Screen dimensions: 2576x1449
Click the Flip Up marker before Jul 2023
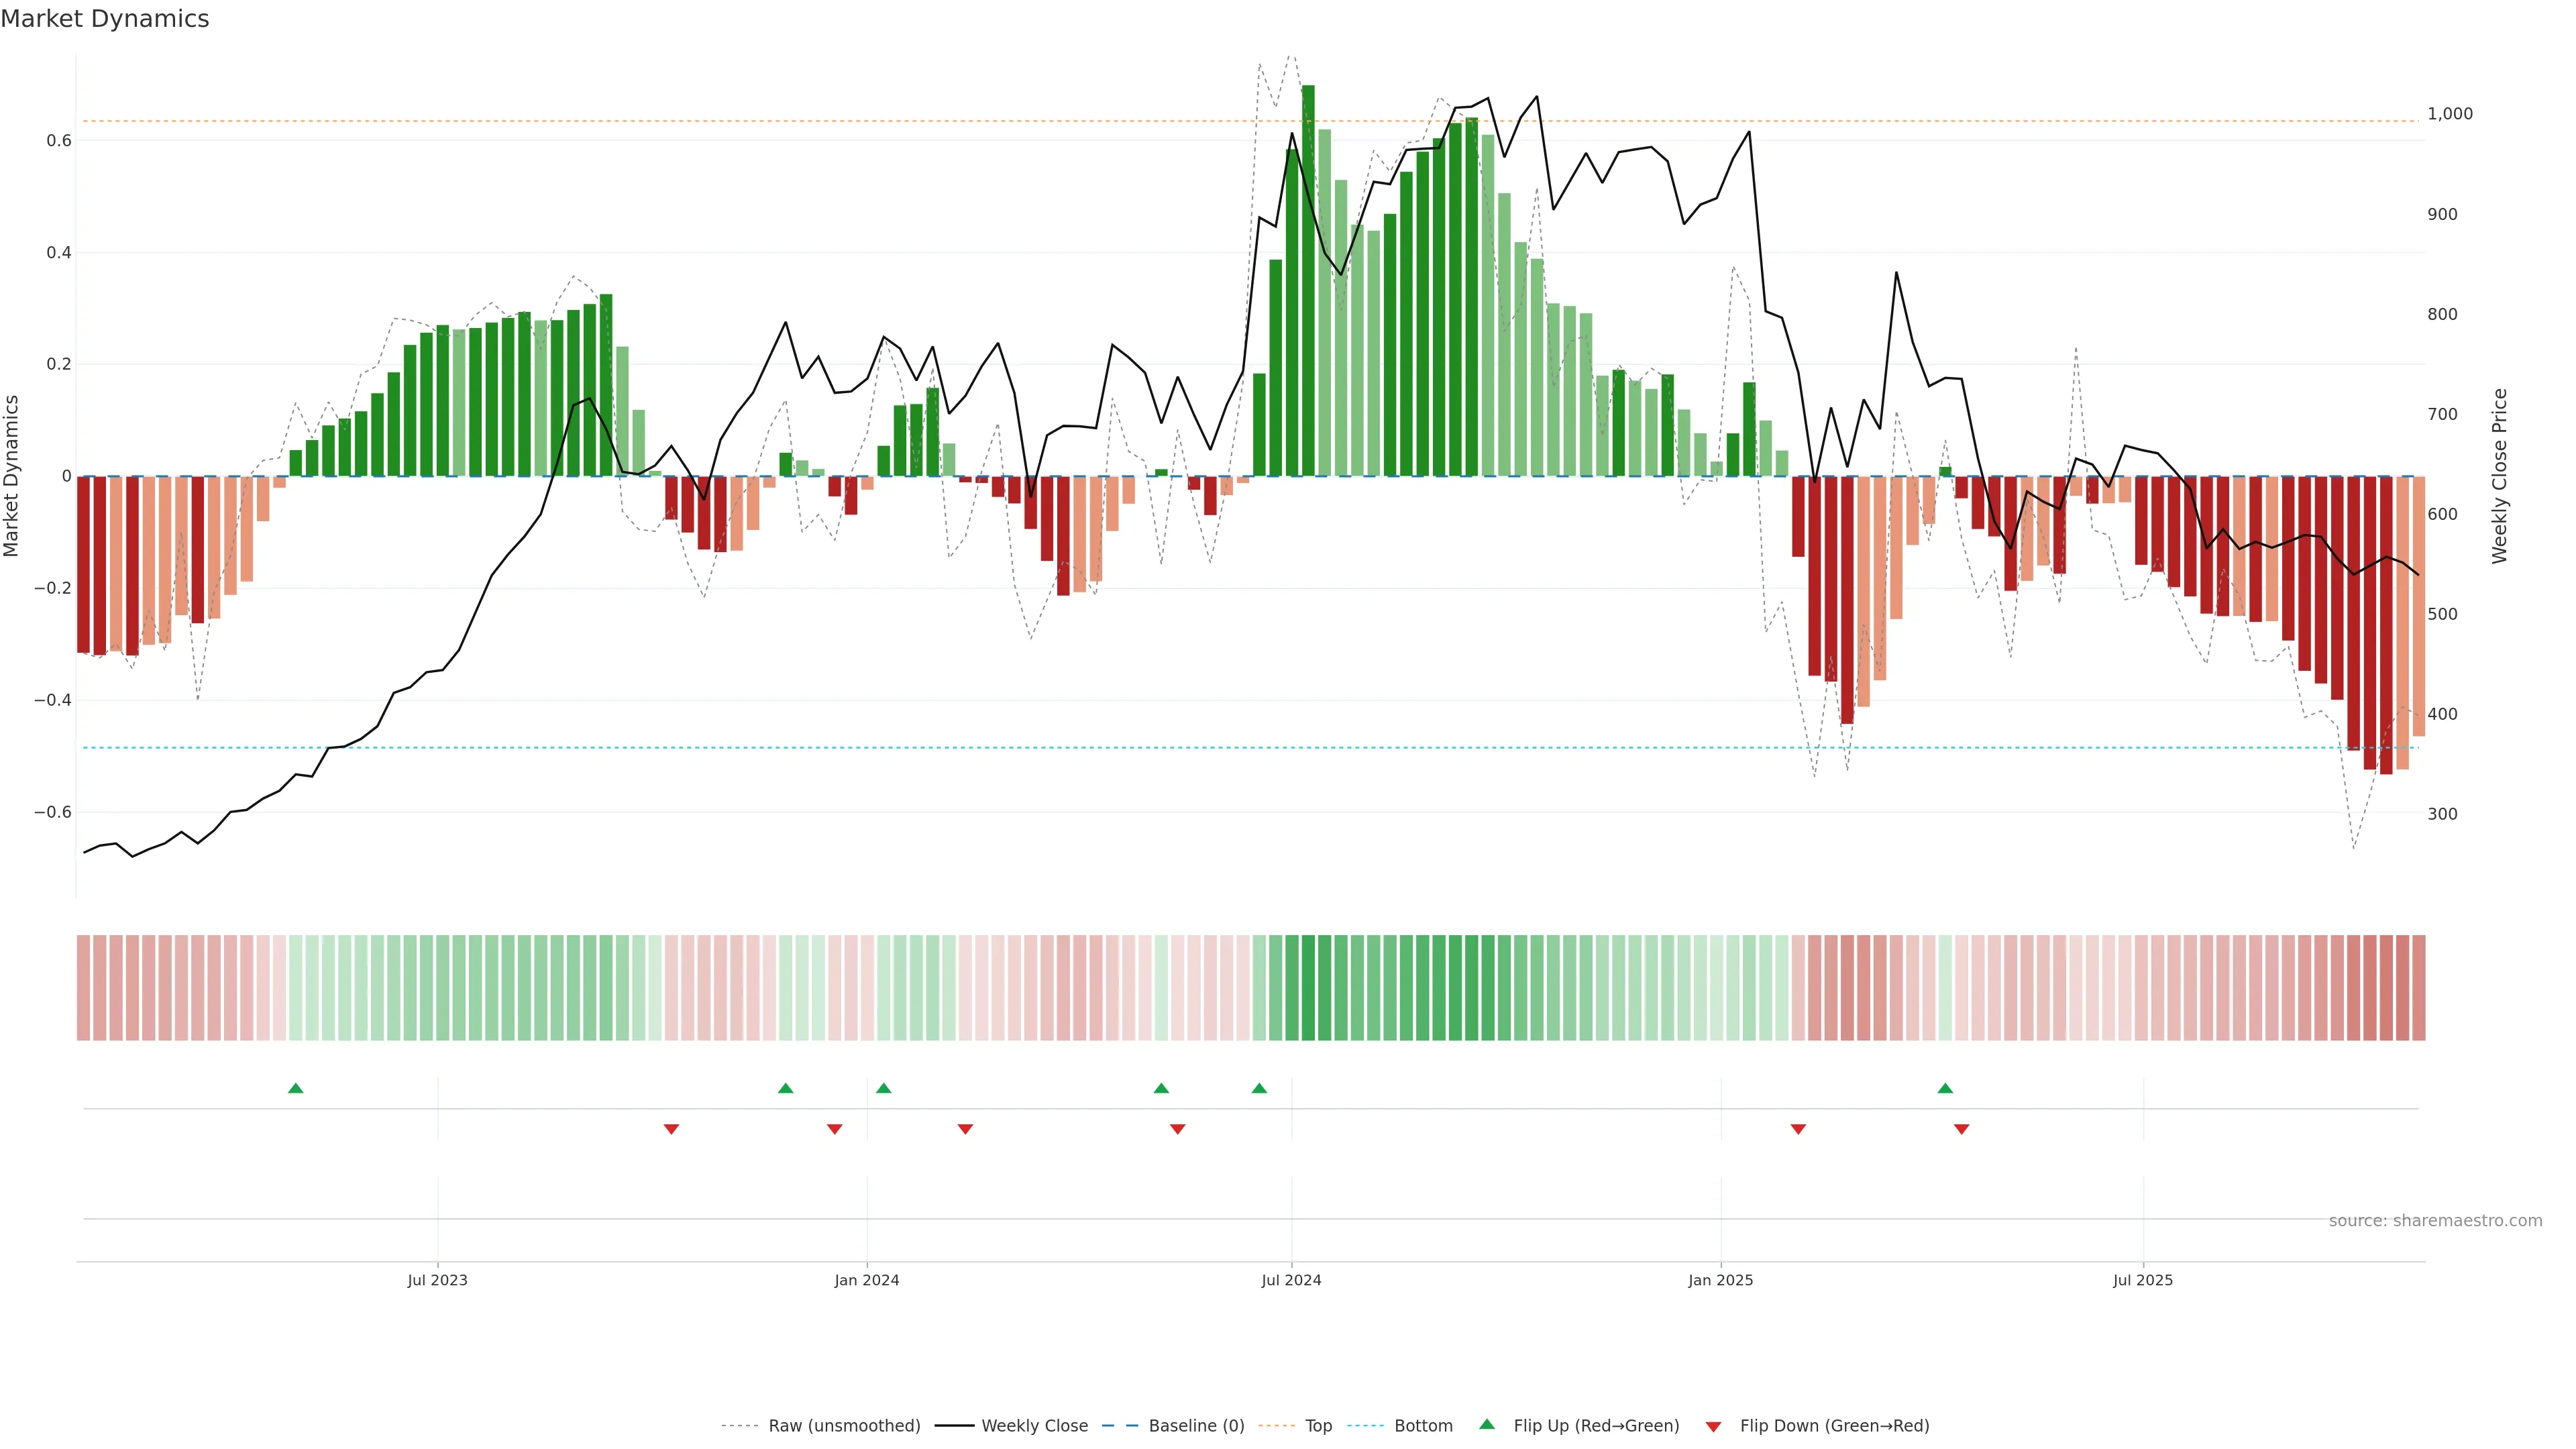tap(295, 1088)
